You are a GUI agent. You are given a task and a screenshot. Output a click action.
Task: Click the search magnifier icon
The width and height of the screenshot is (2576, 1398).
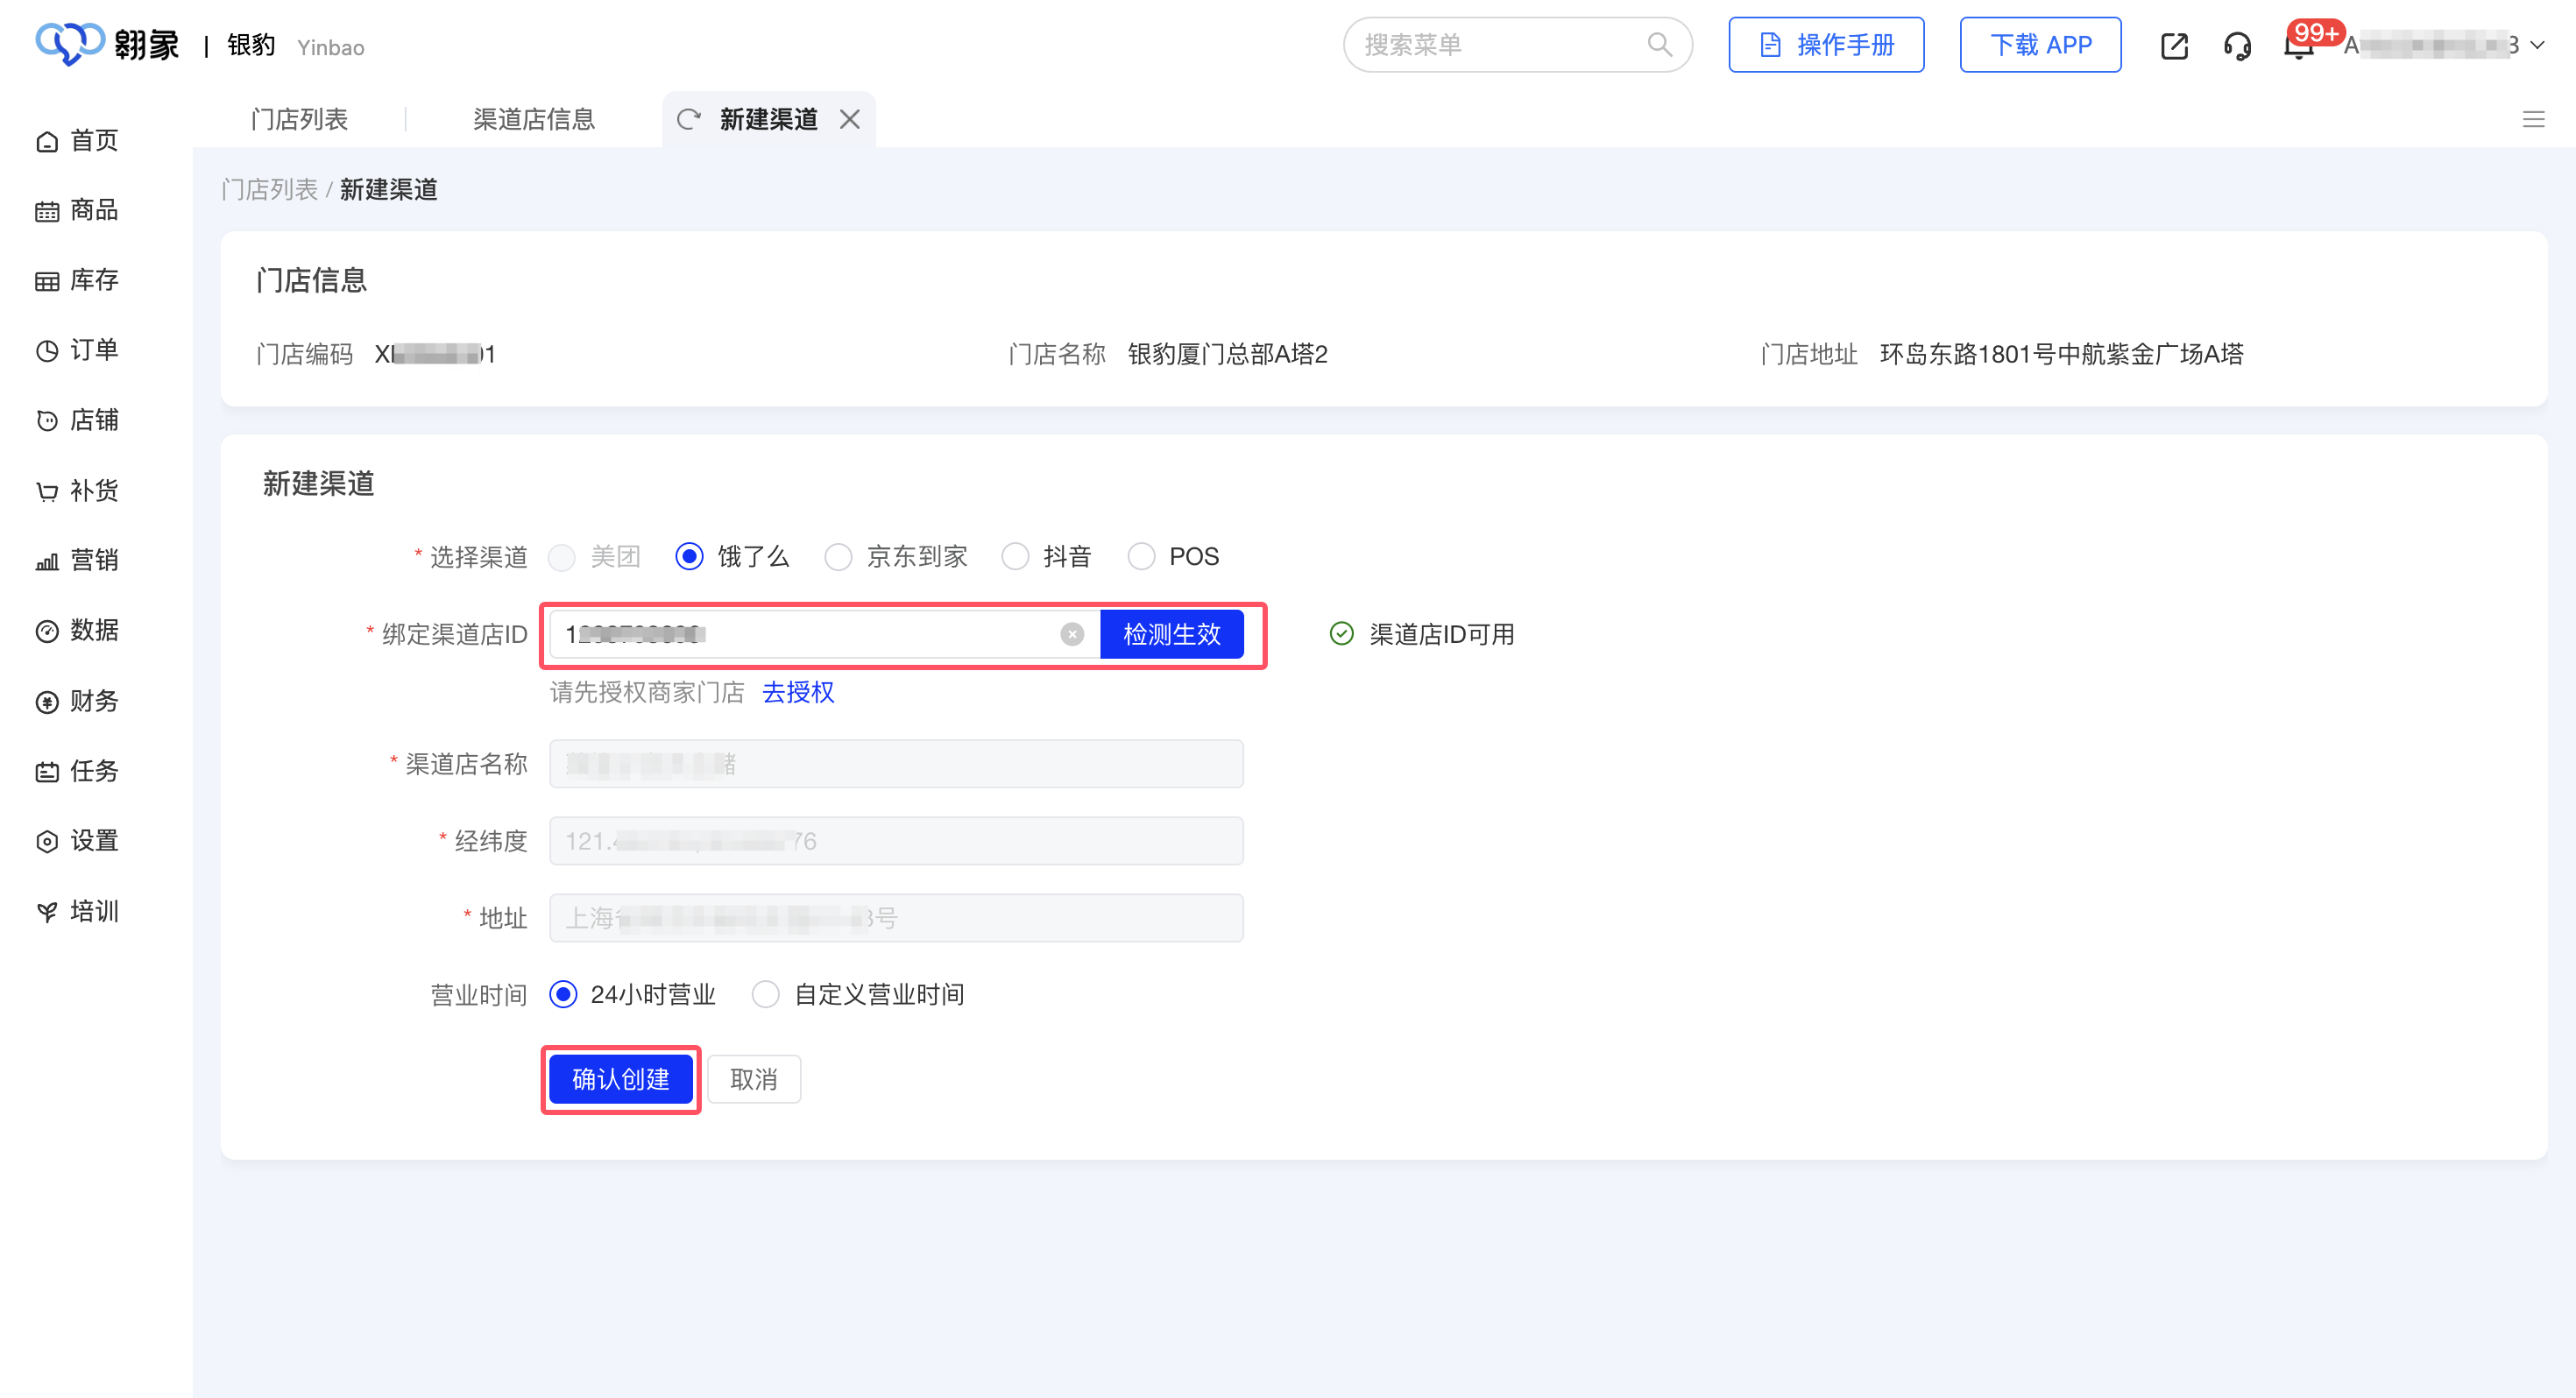click(x=1659, y=45)
